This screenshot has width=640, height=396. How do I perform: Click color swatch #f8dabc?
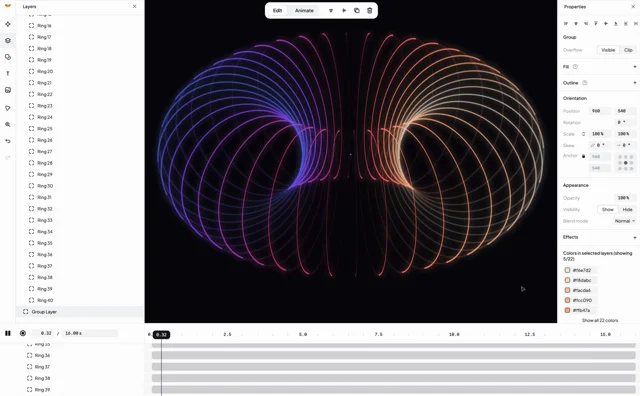567,280
